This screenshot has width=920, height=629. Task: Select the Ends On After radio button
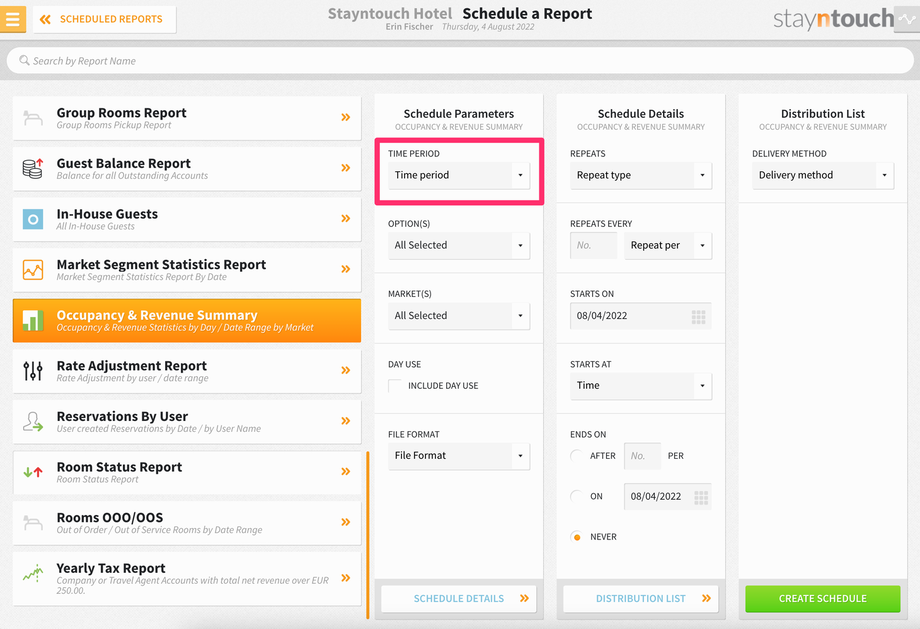577,456
